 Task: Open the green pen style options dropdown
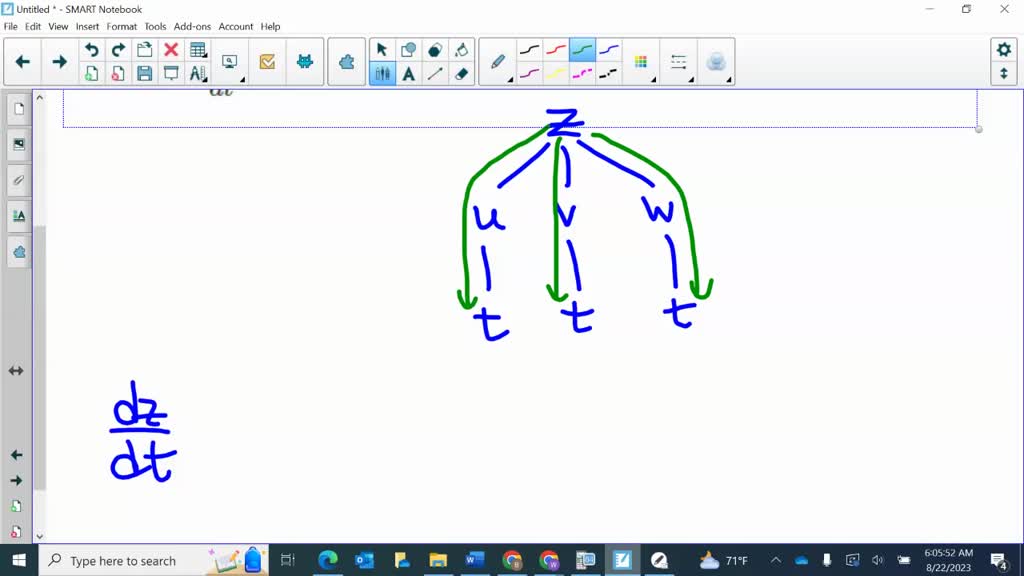click(x=583, y=48)
